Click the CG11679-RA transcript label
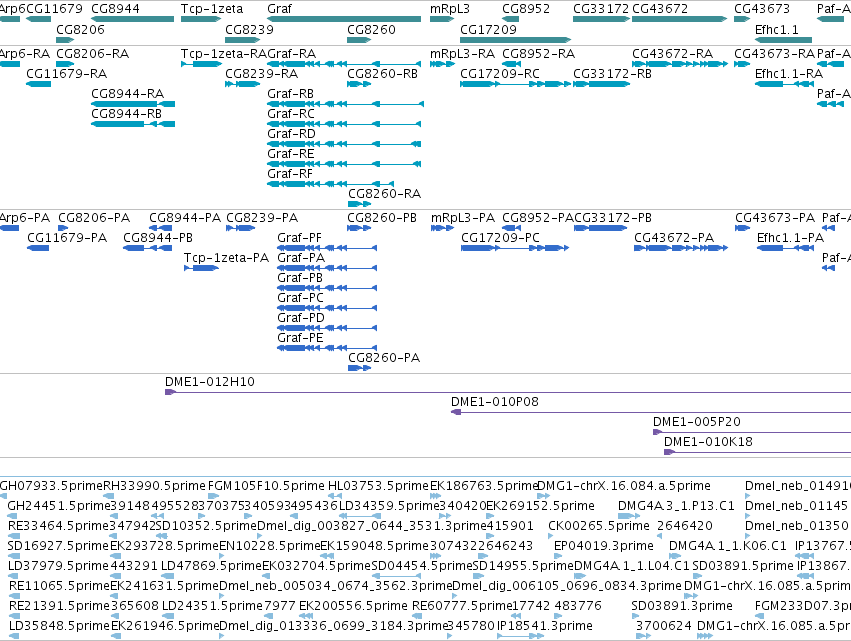The image size is (851, 641). 66,73
